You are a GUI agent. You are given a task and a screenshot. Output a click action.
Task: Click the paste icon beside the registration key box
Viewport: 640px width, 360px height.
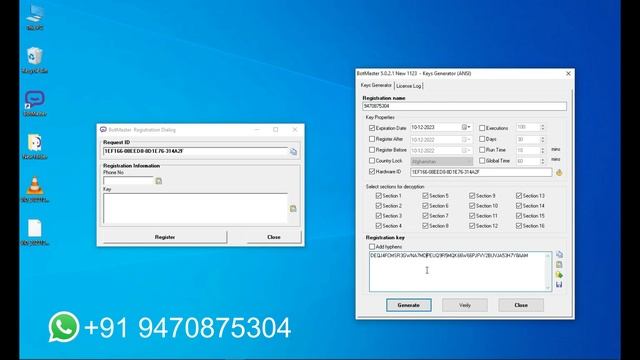[559, 264]
